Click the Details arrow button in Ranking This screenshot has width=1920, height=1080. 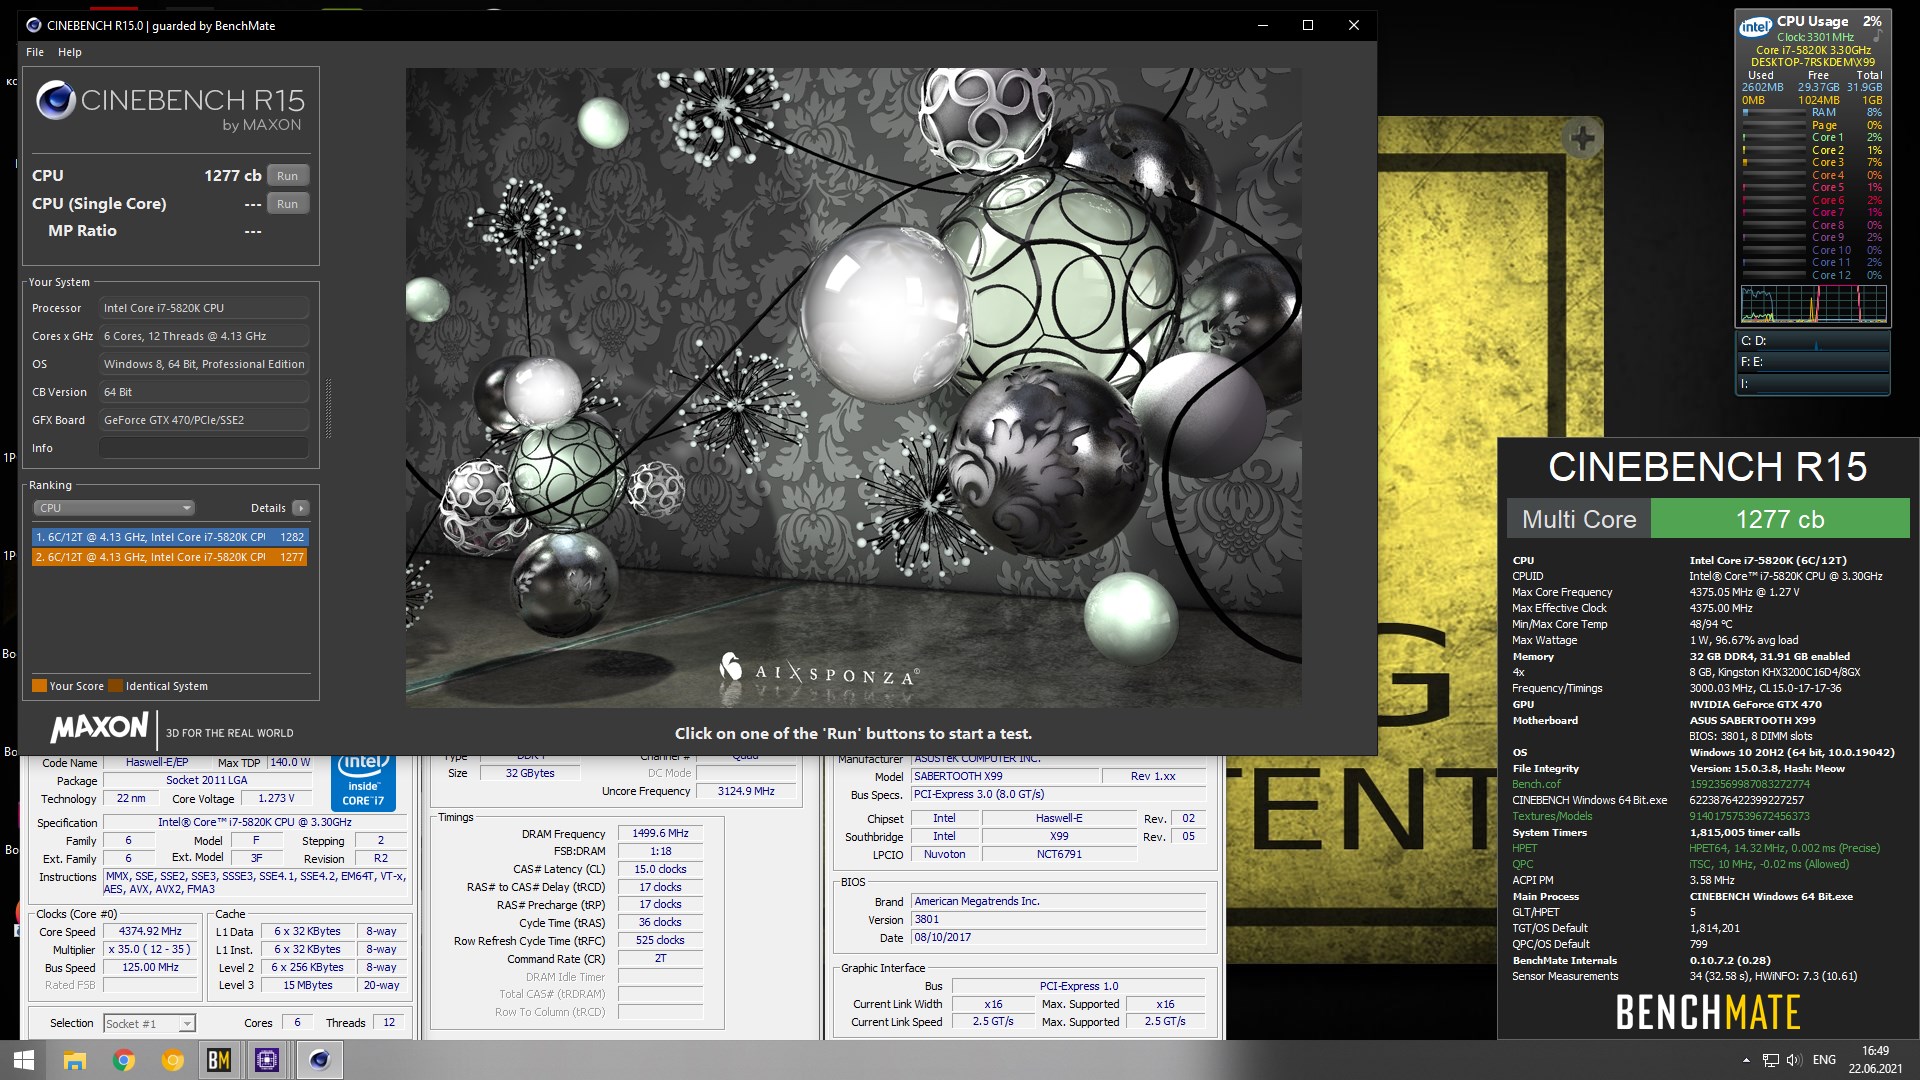tap(301, 508)
